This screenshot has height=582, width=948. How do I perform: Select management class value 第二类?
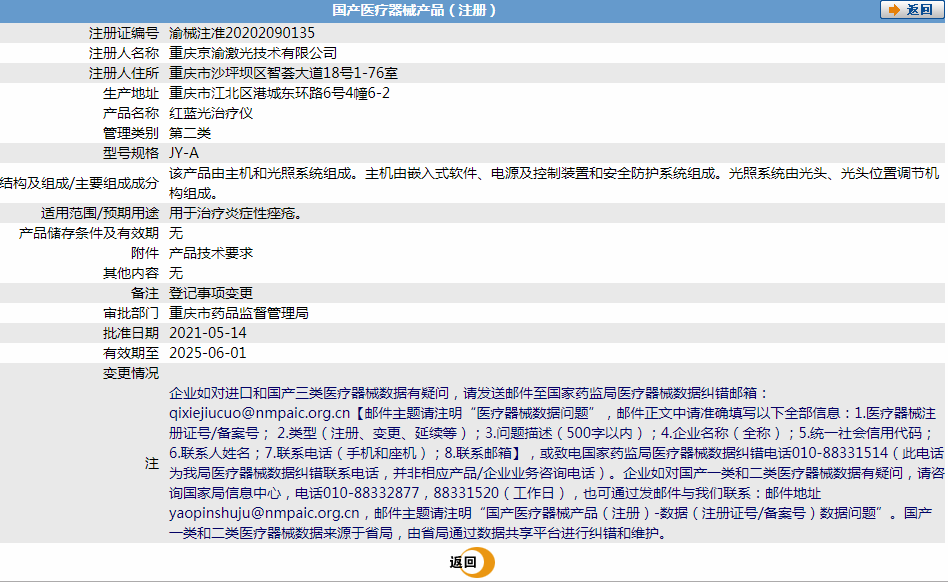pos(190,133)
